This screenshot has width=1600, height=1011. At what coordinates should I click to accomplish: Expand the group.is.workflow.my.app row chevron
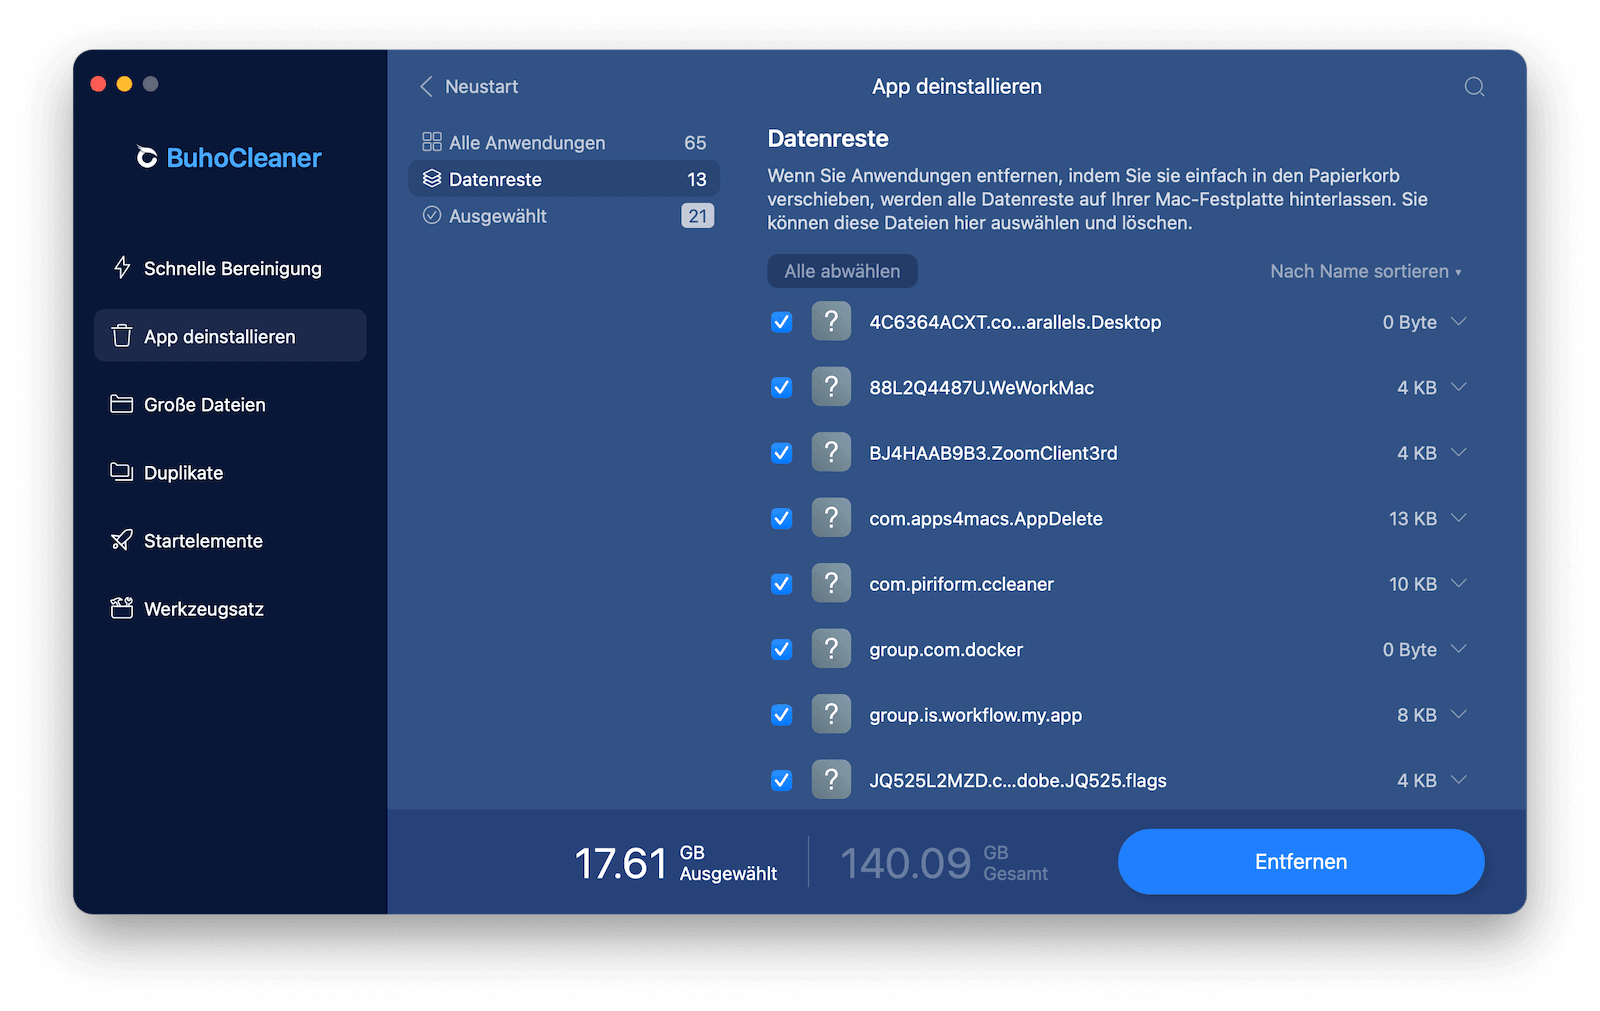(1459, 714)
